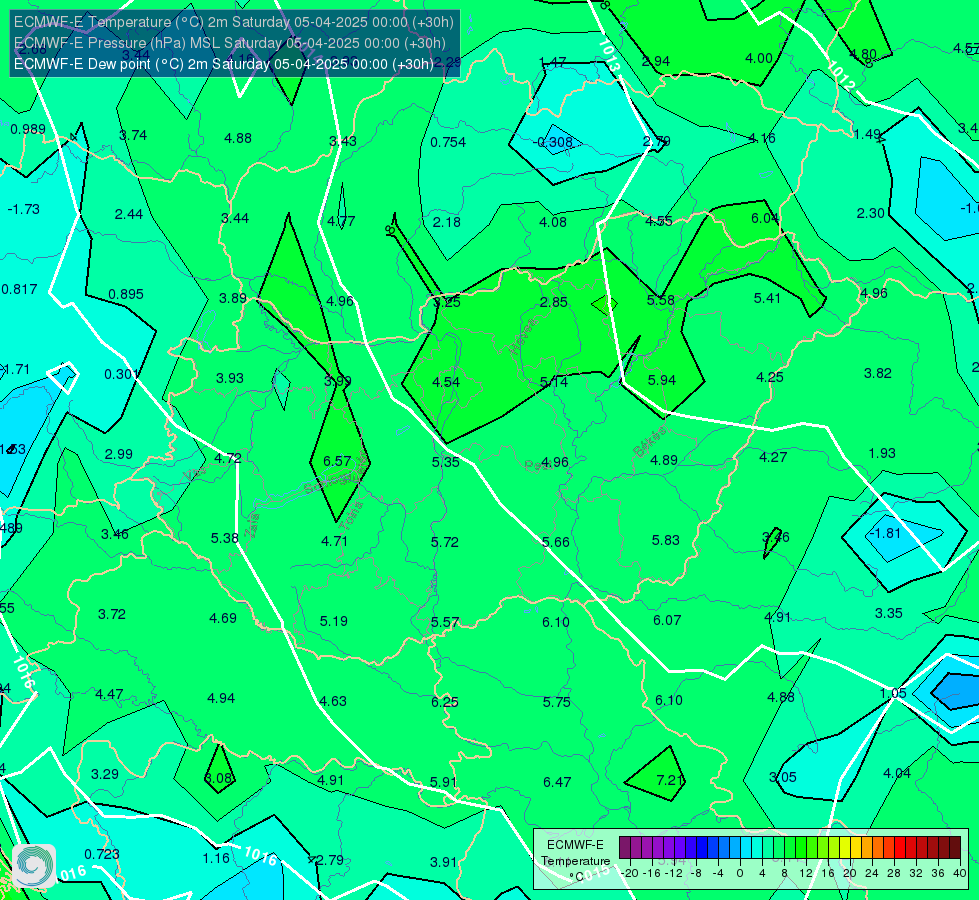Click the 0.723 temperature value
Screen dimensions: 979x900
[x=102, y=854]
